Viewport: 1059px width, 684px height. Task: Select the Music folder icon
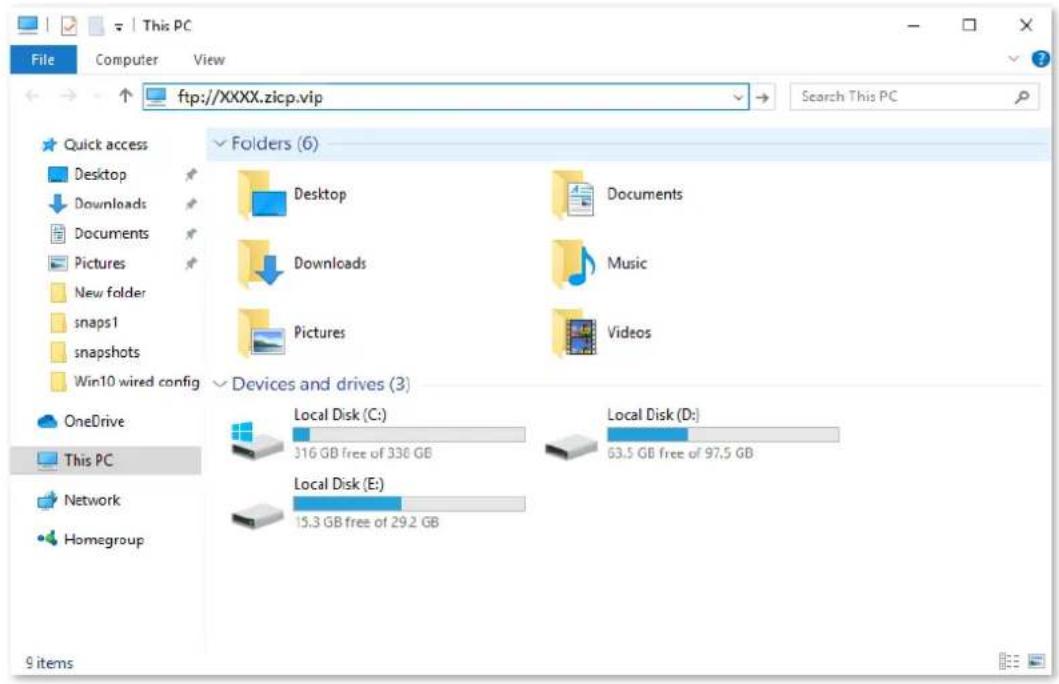point(573,264)
